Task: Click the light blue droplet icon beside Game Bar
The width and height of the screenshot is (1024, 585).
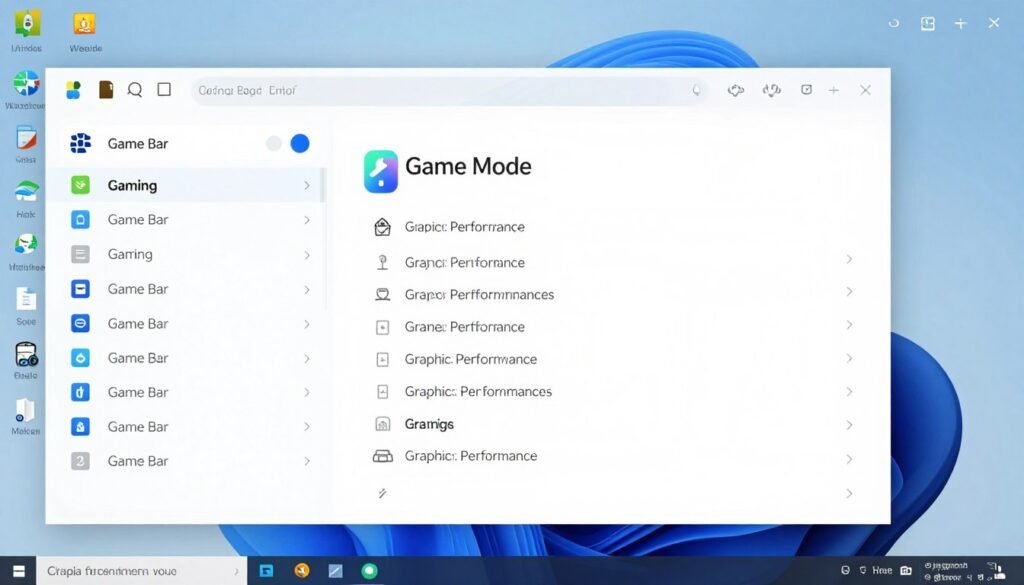Action: point(80,358)
